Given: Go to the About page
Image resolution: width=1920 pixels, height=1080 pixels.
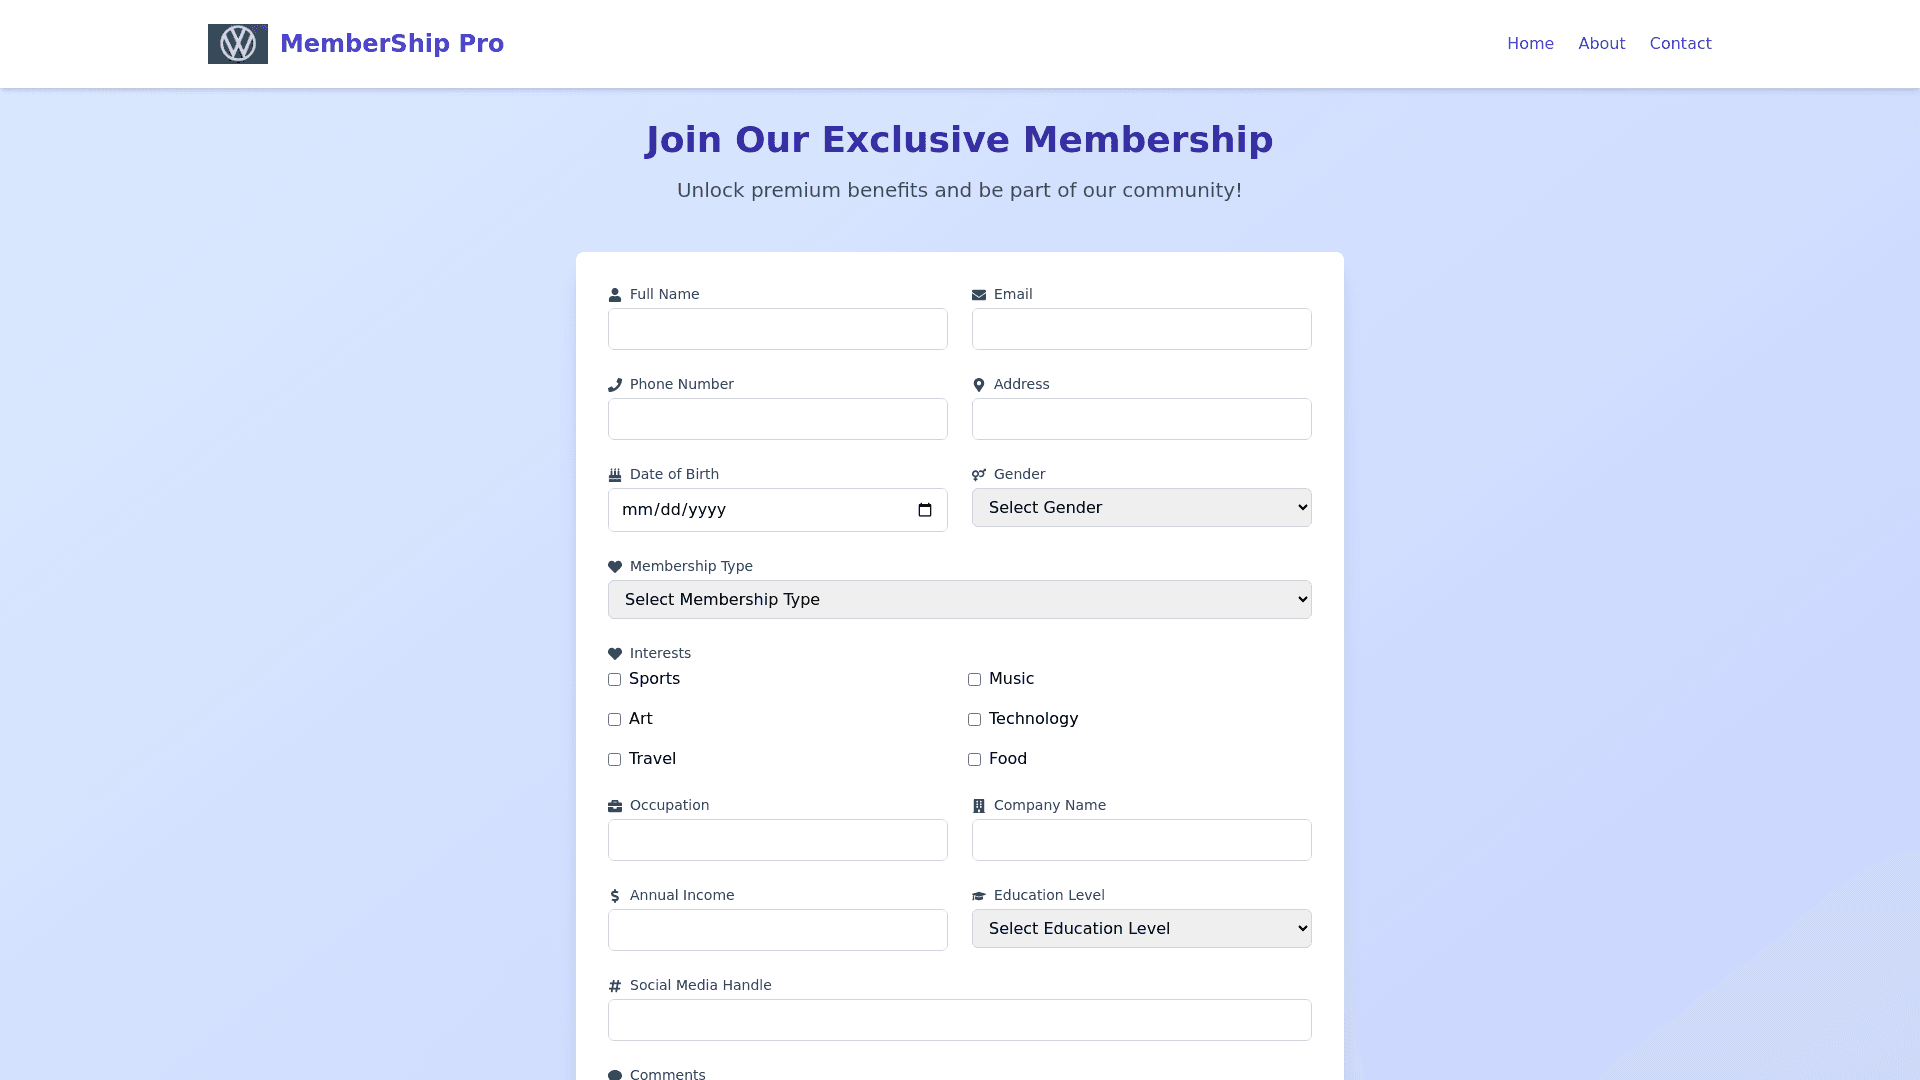Looking at the screenshot, I should click(x=1601, y=44).
